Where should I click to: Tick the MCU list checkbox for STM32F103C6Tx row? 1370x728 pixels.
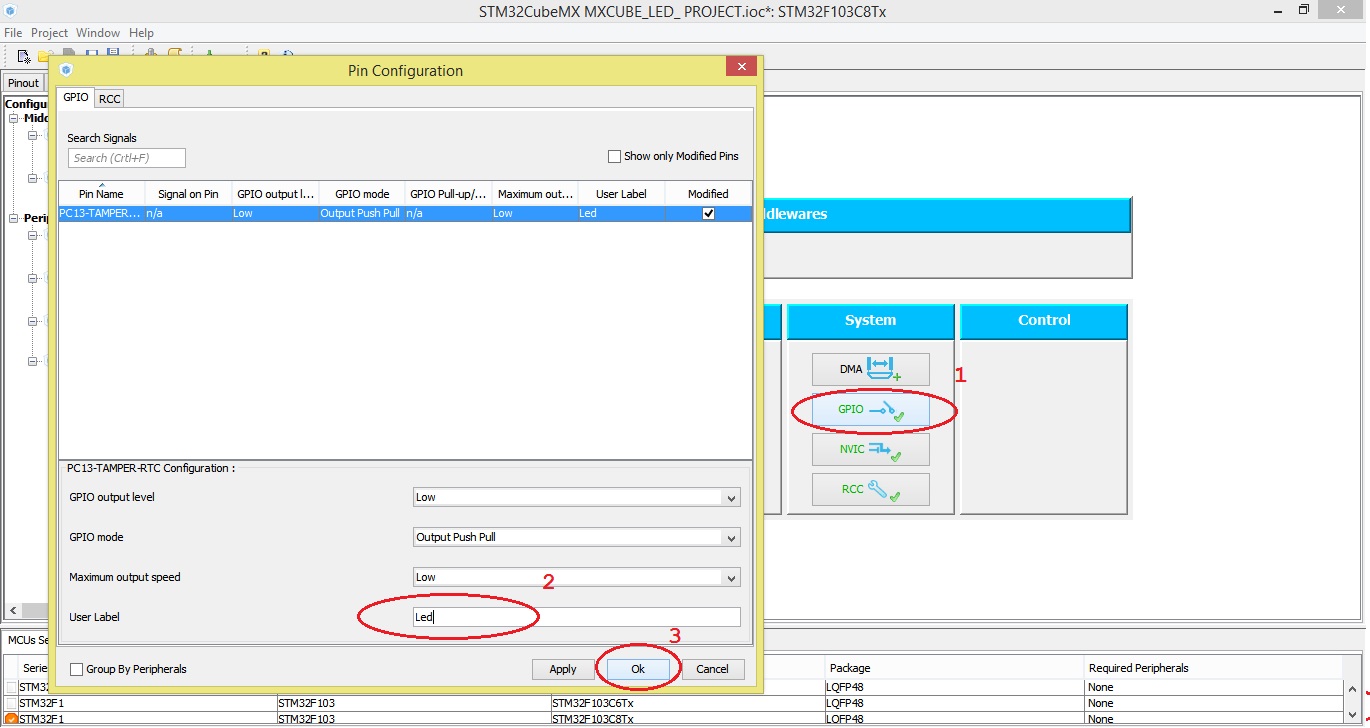pyautogui.click(x=11, y=703)
